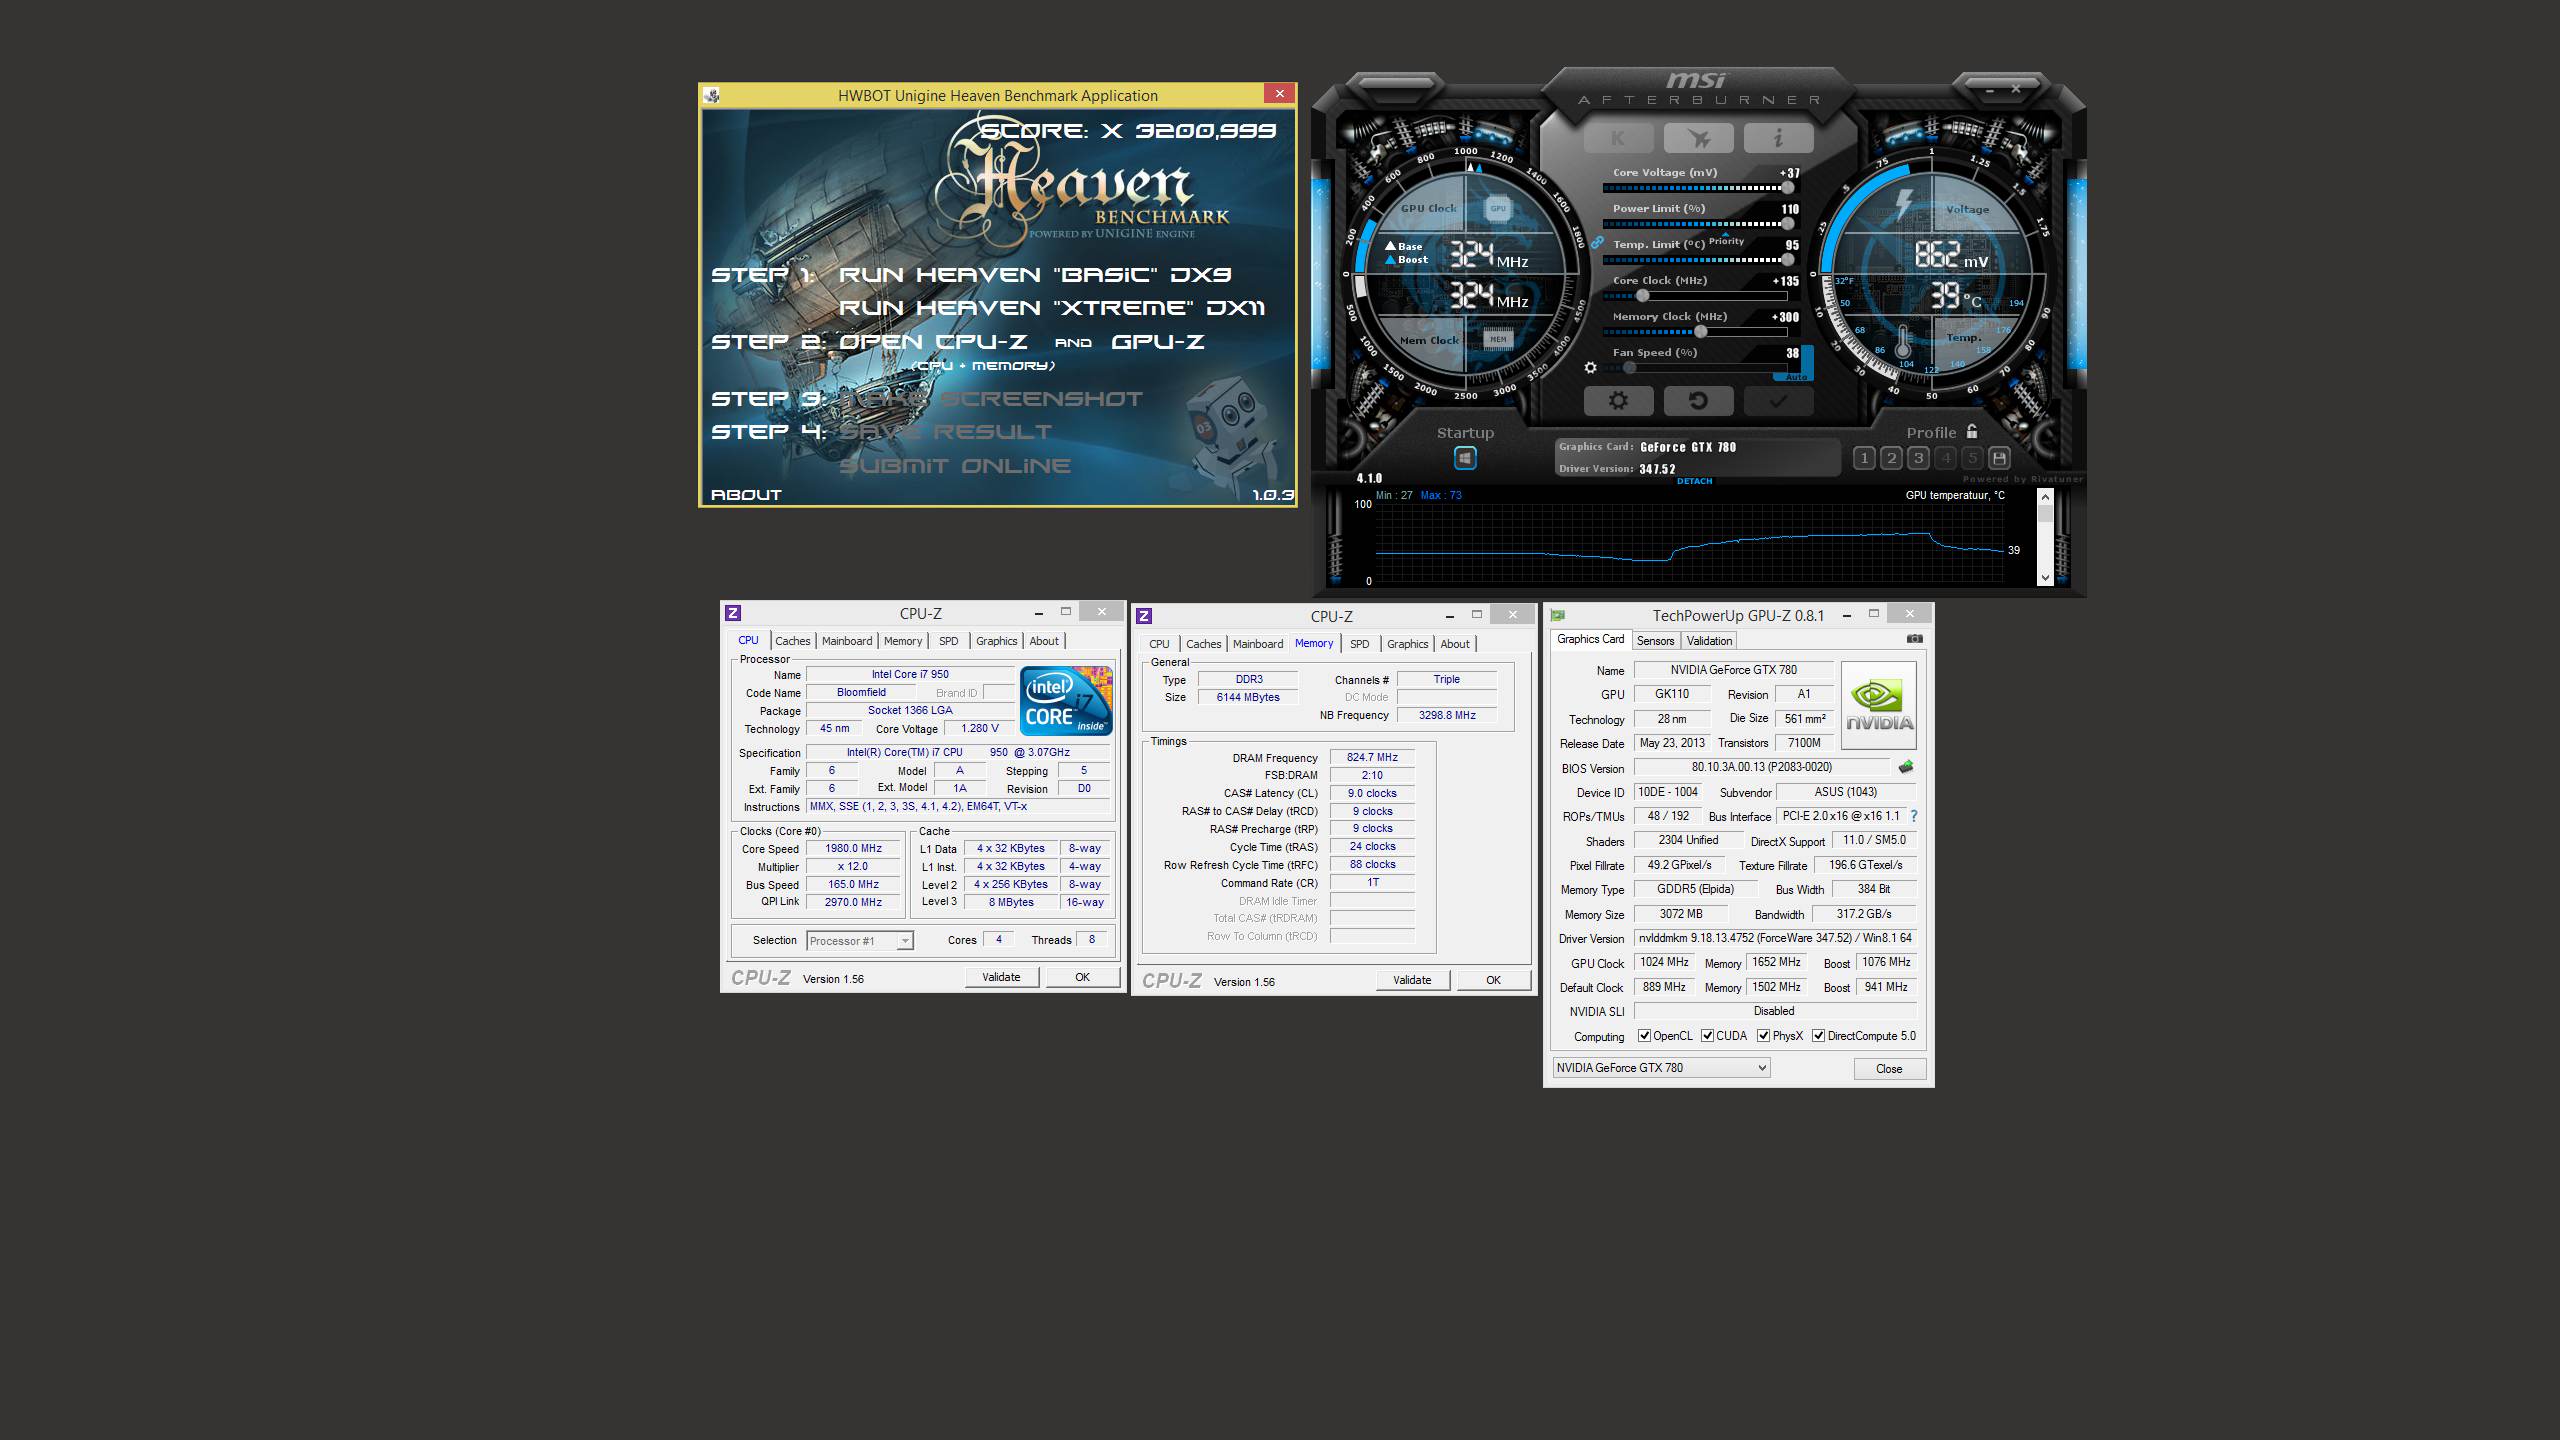Switch to the Validation tab in GPU-Z
The image size is (2560, 1440).
tap(1709, 641)
